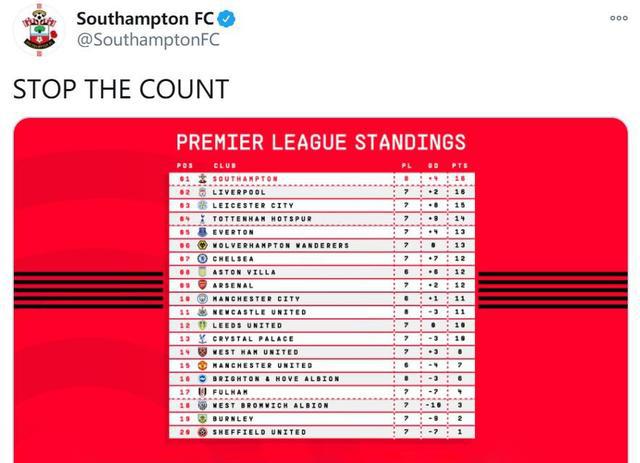Click the Premier League Standings heading
The width and height of the screenshot is (640, 463).
(320, 142)
